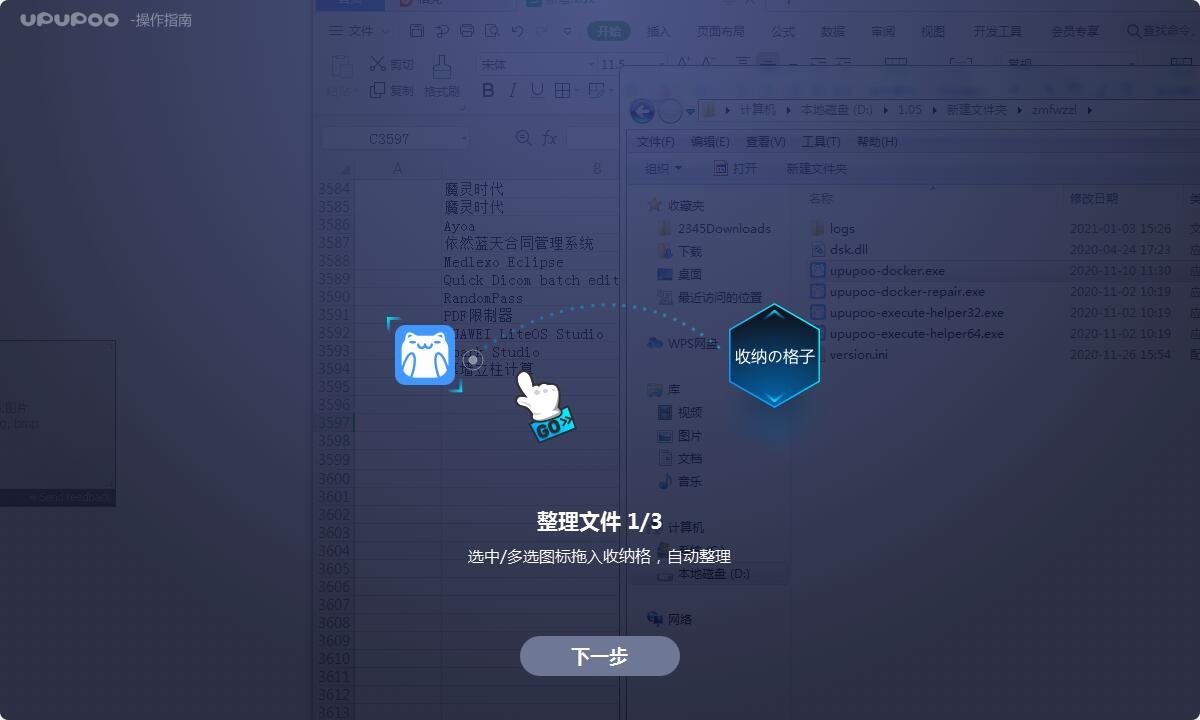Click the 格式刷 format painter icon
1200x720 pixels.
[441, 68]
